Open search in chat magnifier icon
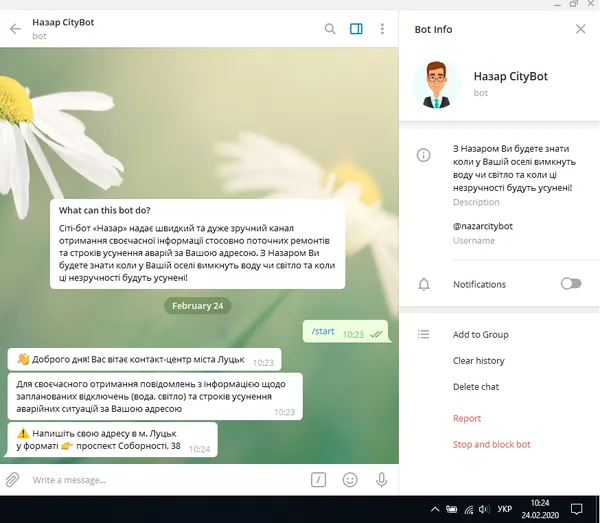This screenshot has width=600, height=523. click(x=330, y=29)
